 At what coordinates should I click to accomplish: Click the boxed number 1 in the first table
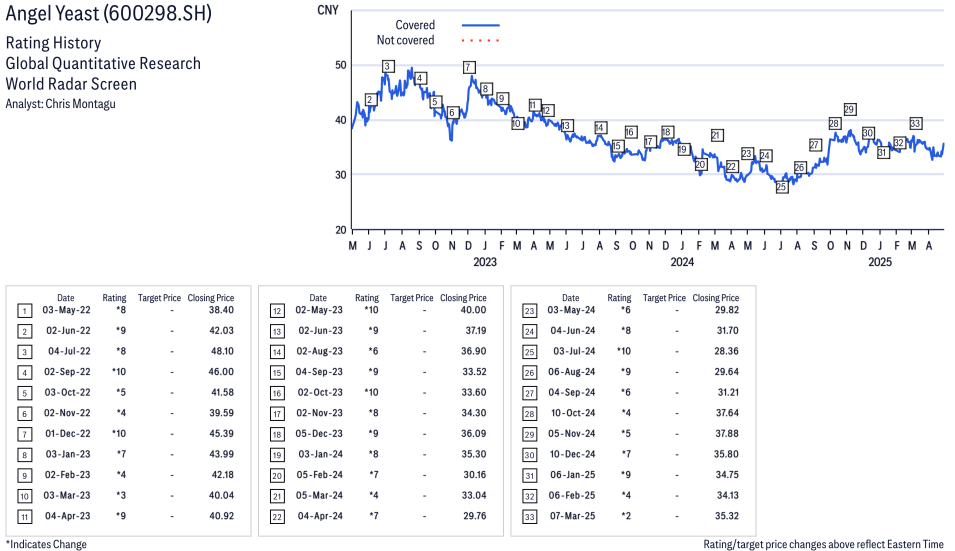point(24,311)
